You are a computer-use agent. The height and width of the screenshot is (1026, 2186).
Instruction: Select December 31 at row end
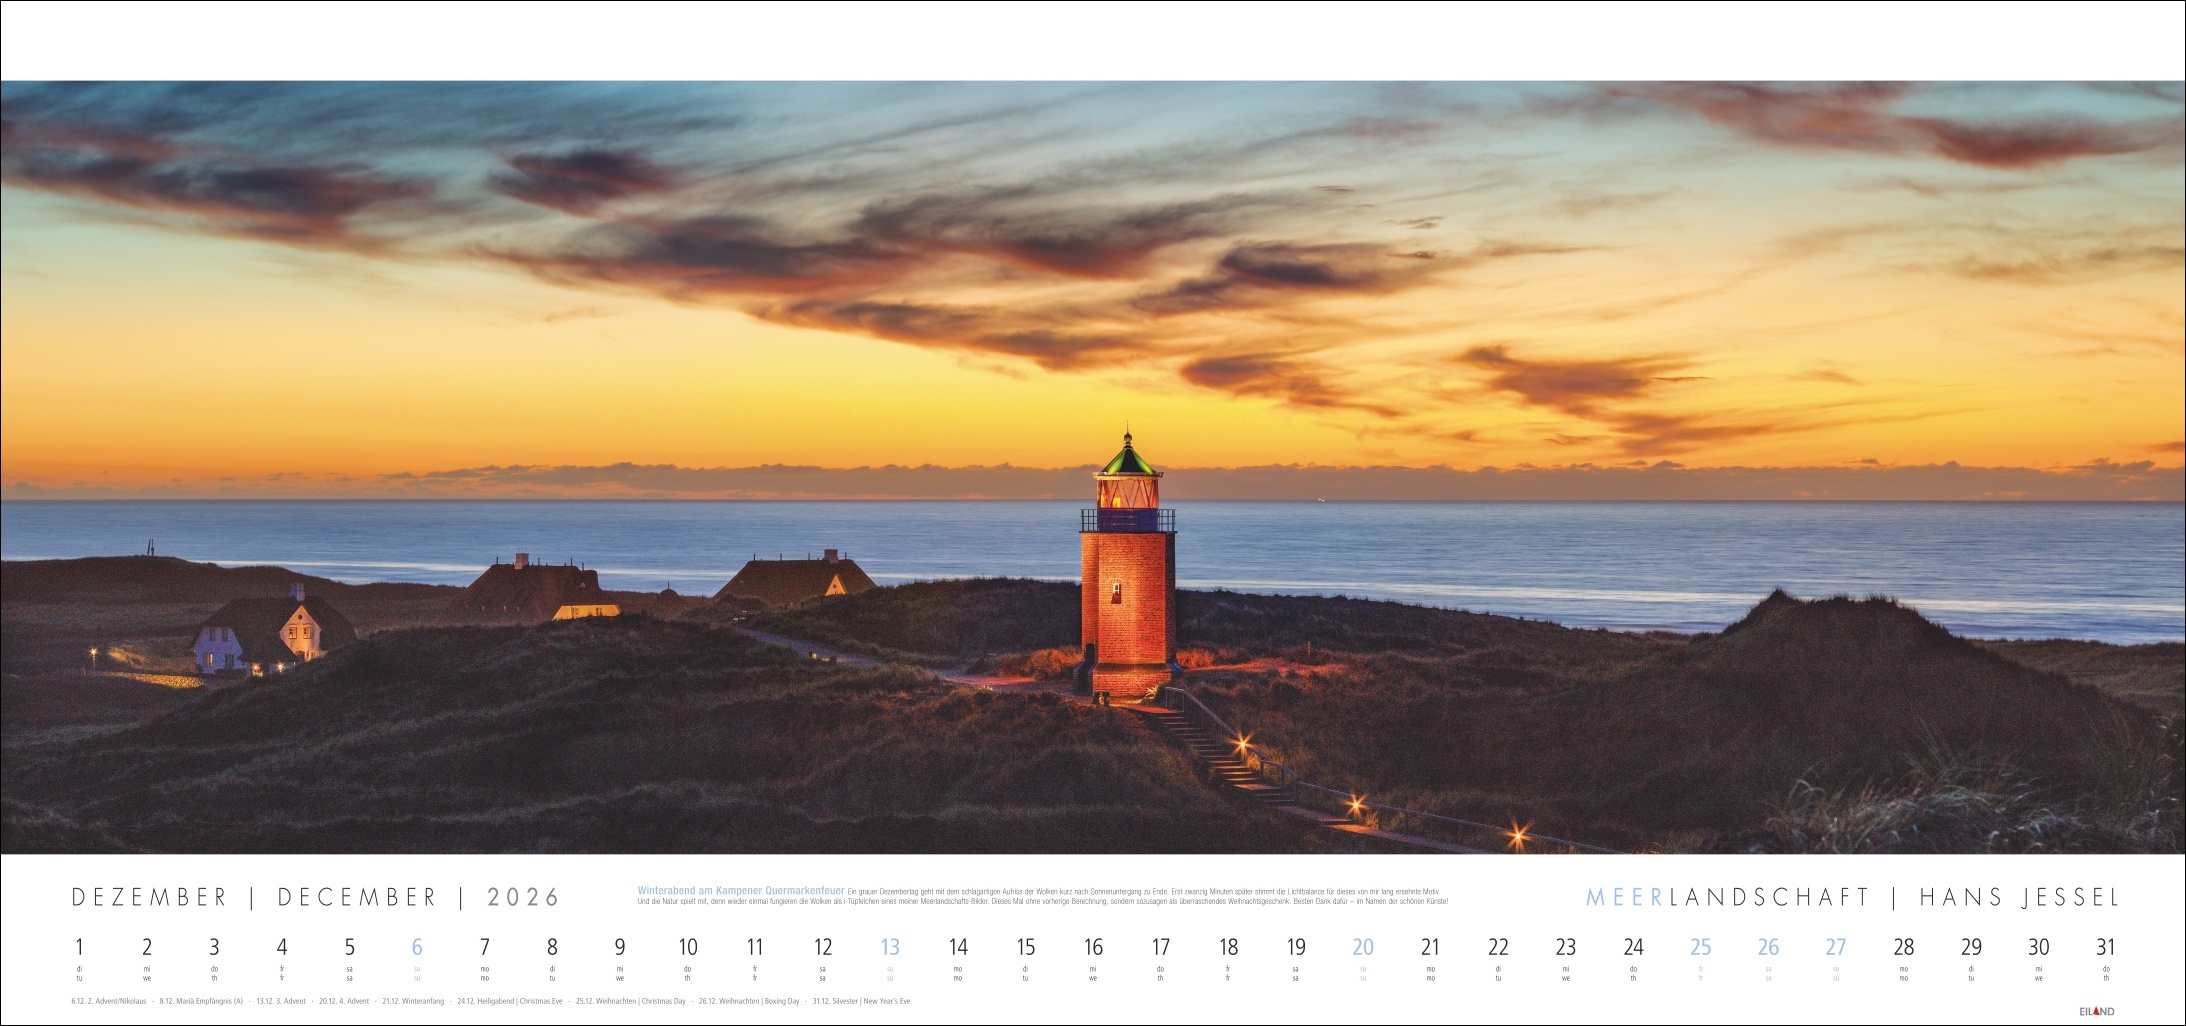(x=2105, y=947)
